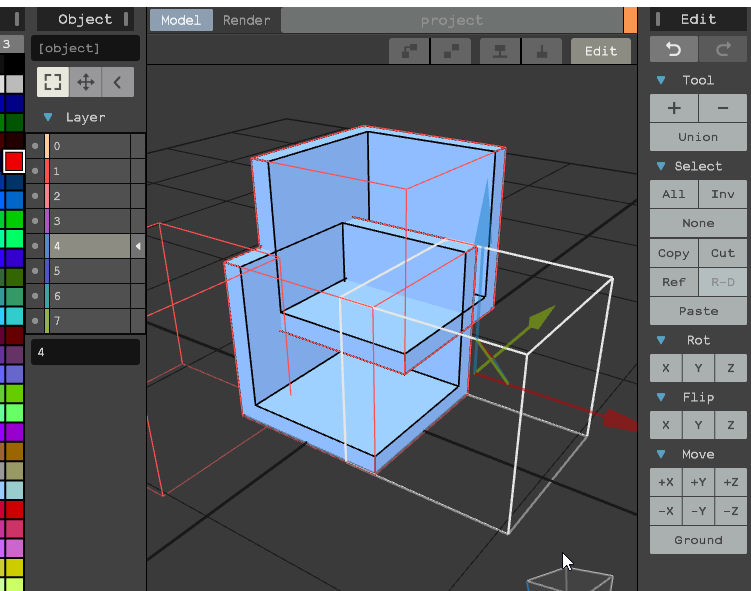The height and width of the screenshot is (591, 751).
Task: Switch to the Render tab
Action: [x=246, y=20]
